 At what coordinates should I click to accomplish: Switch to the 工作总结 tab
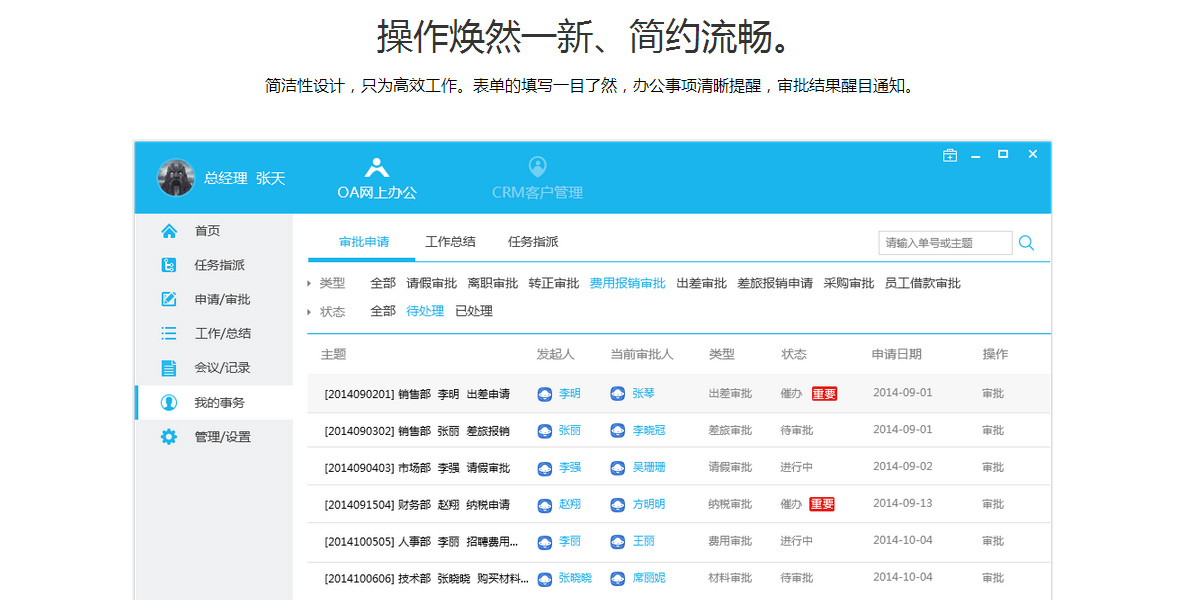click(x=450, y=242)
